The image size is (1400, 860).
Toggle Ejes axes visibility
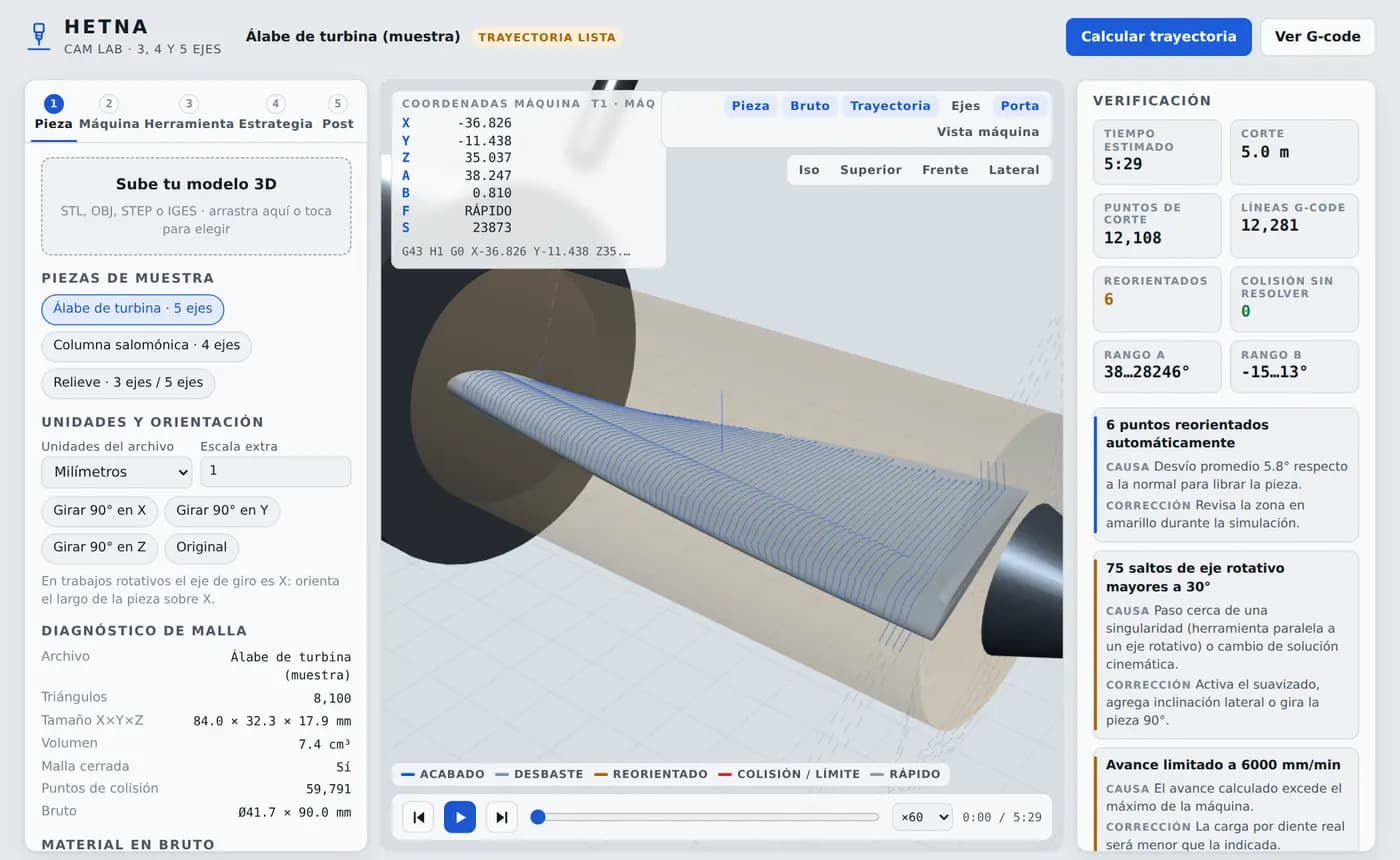(x=966, y=106)
